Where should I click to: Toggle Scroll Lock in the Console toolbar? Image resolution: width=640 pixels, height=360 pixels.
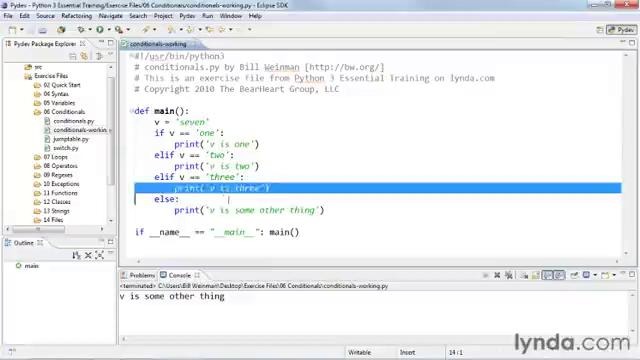536,275
